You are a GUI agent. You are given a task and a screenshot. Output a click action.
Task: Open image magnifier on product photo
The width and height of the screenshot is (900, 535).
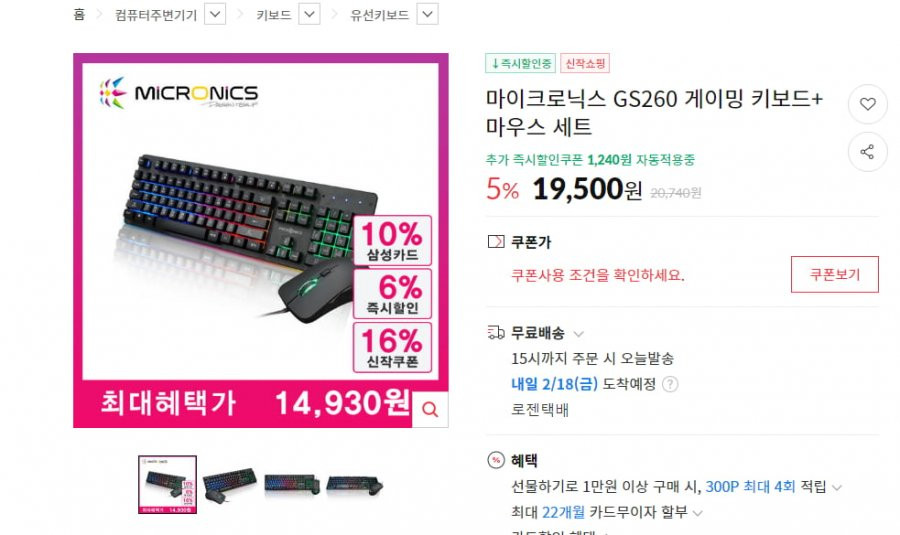tap(430, 409)
